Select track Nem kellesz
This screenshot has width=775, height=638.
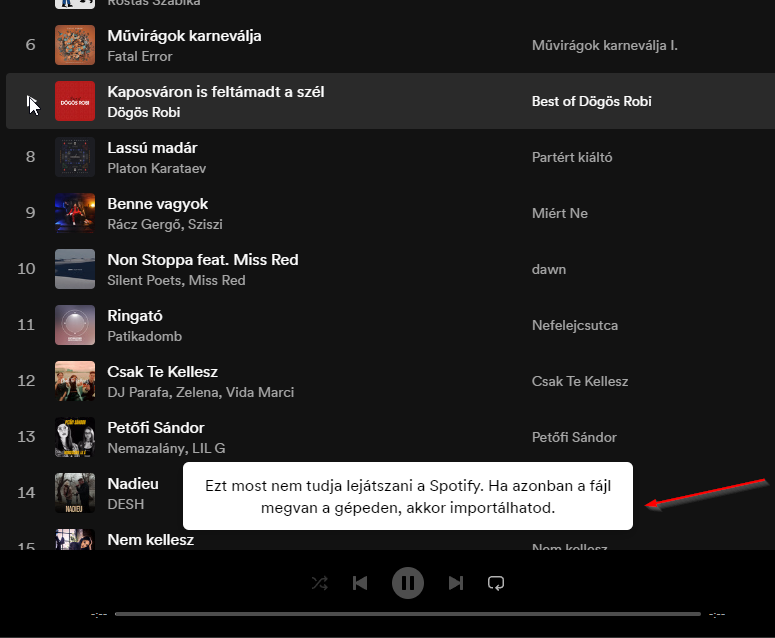pos(151,540)
